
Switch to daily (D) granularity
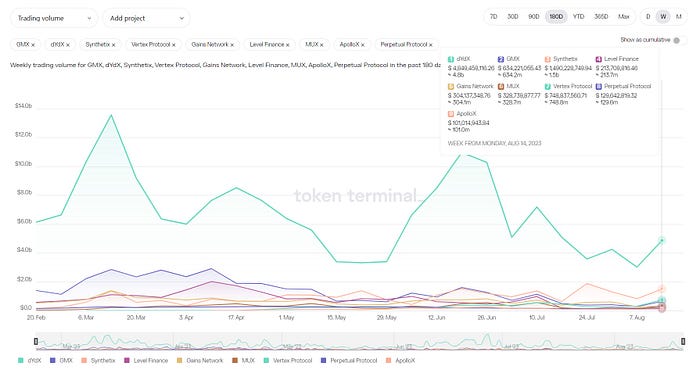(648, 17)
